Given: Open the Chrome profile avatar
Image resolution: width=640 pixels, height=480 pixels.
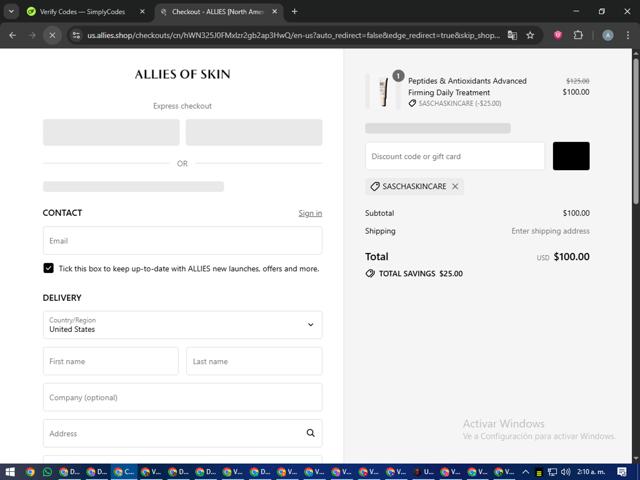Looking at the screenshot, I should click(608, 36).
